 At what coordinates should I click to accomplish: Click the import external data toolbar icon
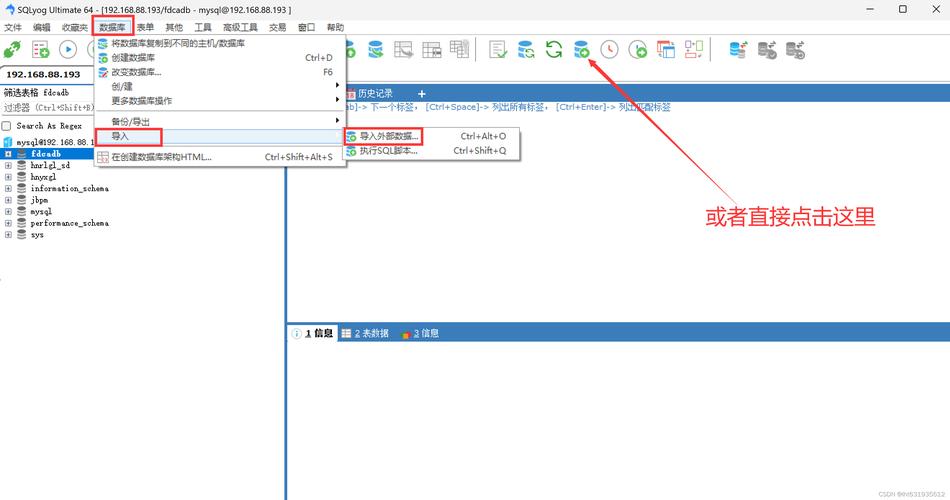coord(582,49)
